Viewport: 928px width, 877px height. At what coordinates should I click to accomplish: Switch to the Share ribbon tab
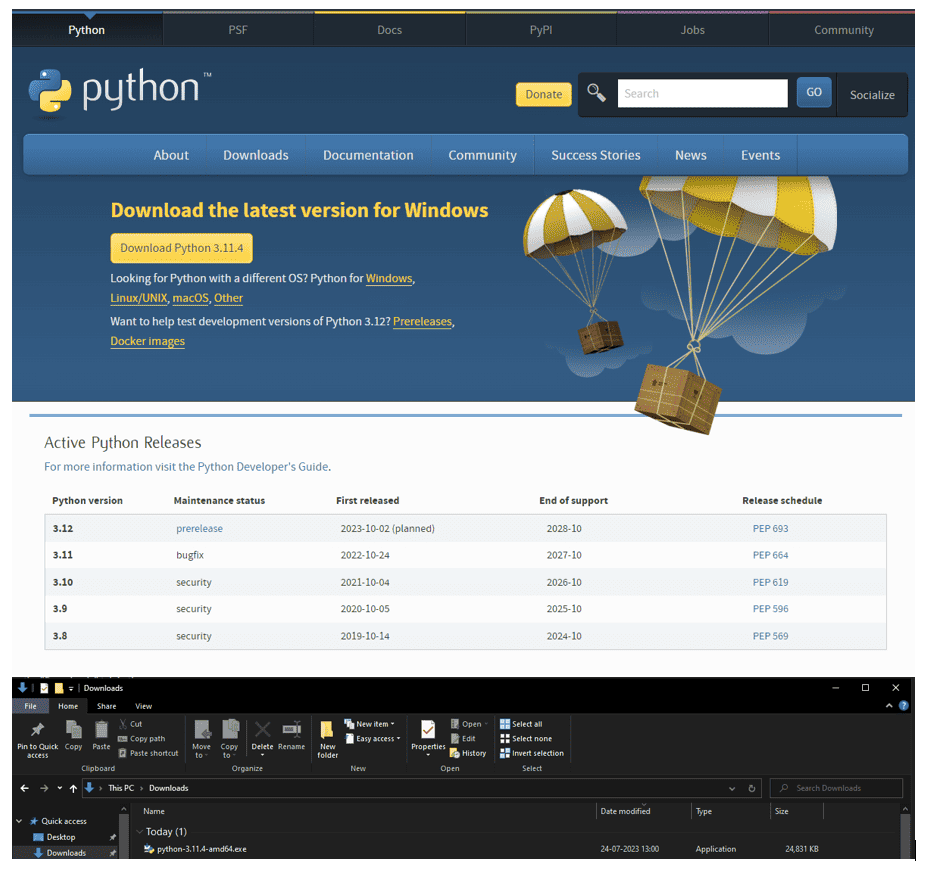pyautogui.click(x=107, y=706)
